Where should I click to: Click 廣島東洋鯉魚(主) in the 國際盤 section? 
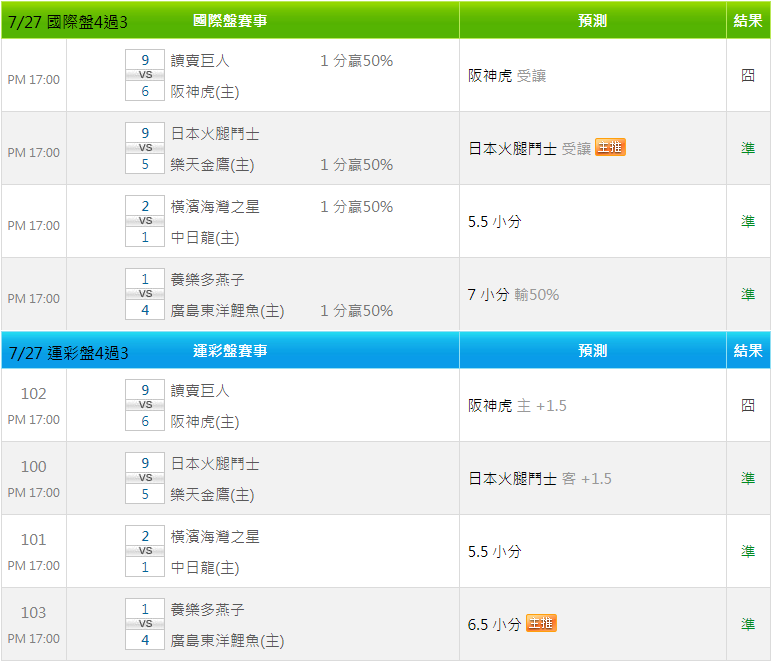point(228,310)
